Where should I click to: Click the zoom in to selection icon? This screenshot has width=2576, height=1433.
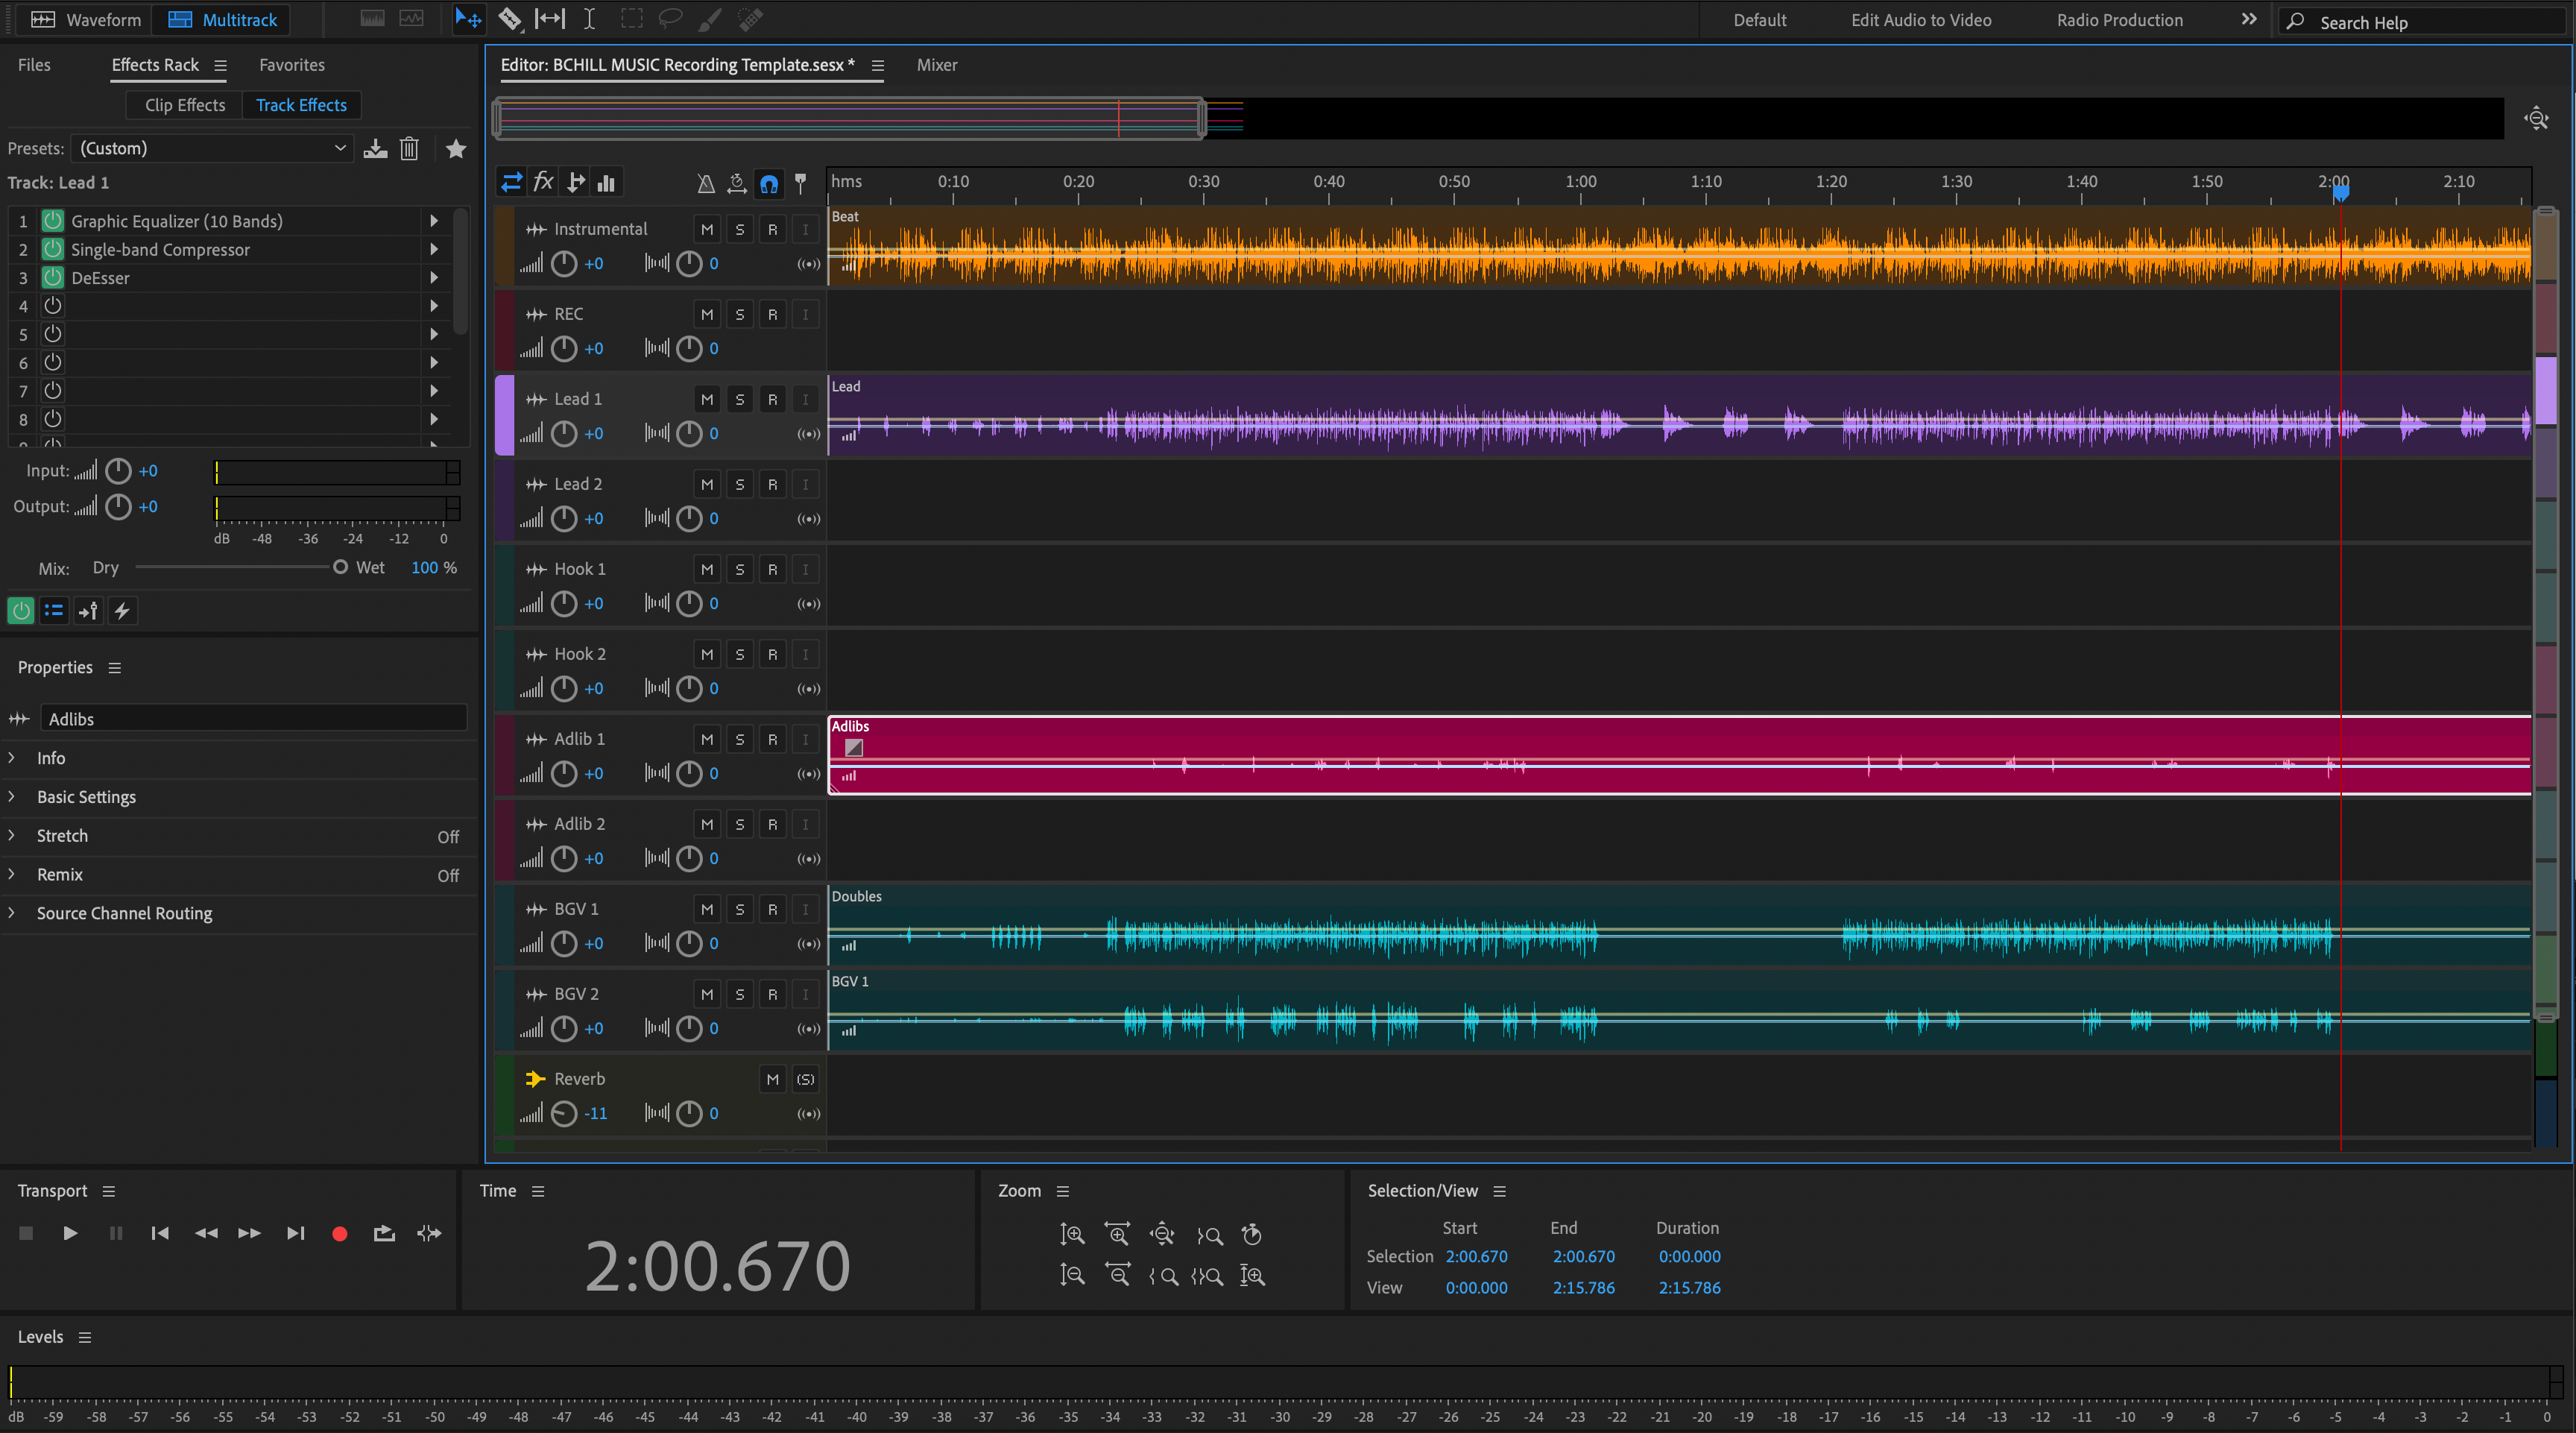click(1207, 1275)
